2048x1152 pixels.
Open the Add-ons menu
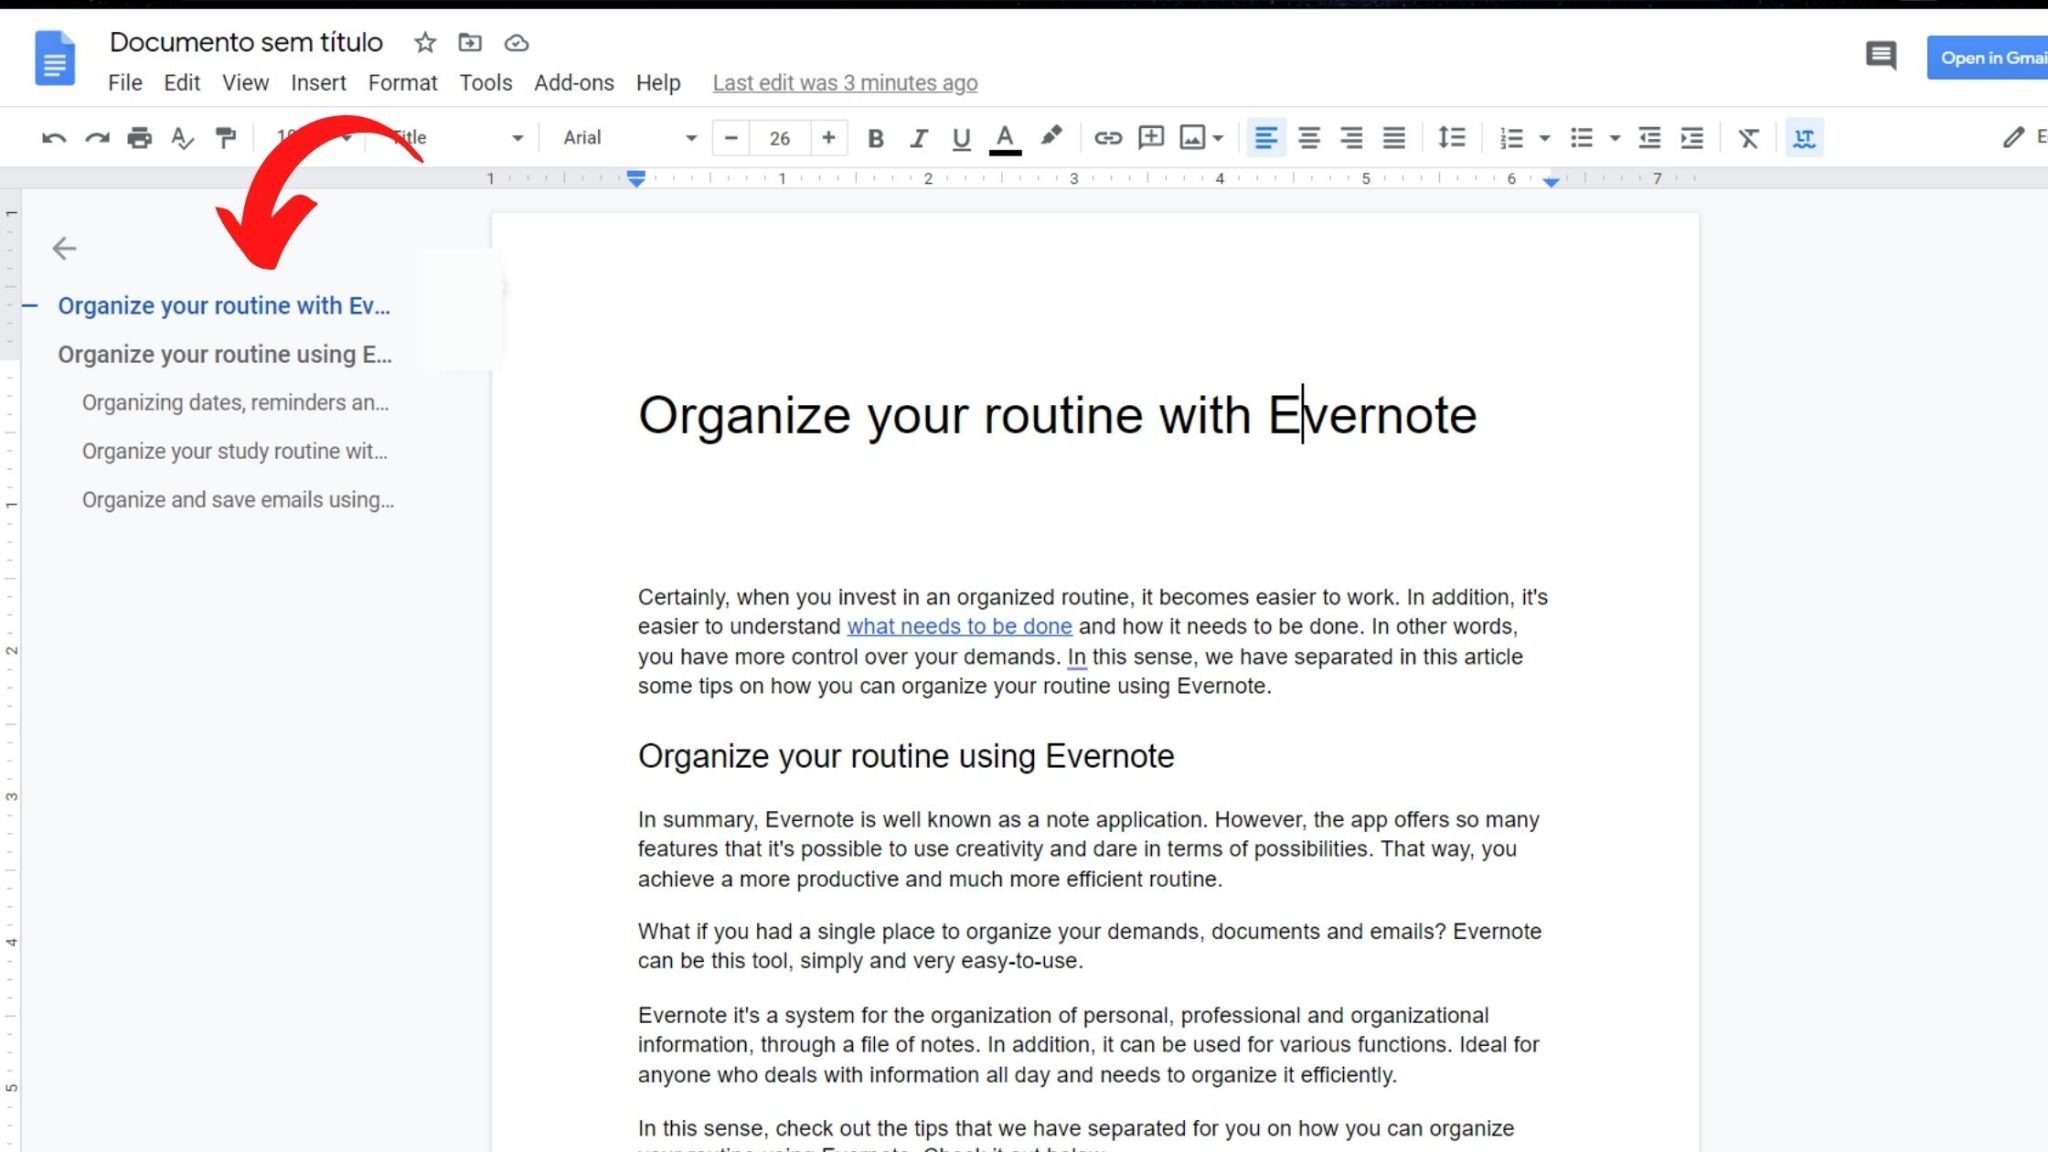coord(574,83)
